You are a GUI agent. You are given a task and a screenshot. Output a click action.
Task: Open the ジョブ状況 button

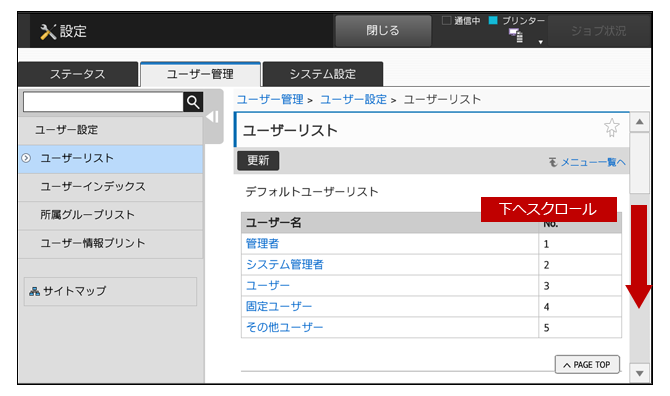(x=598, y=31)
